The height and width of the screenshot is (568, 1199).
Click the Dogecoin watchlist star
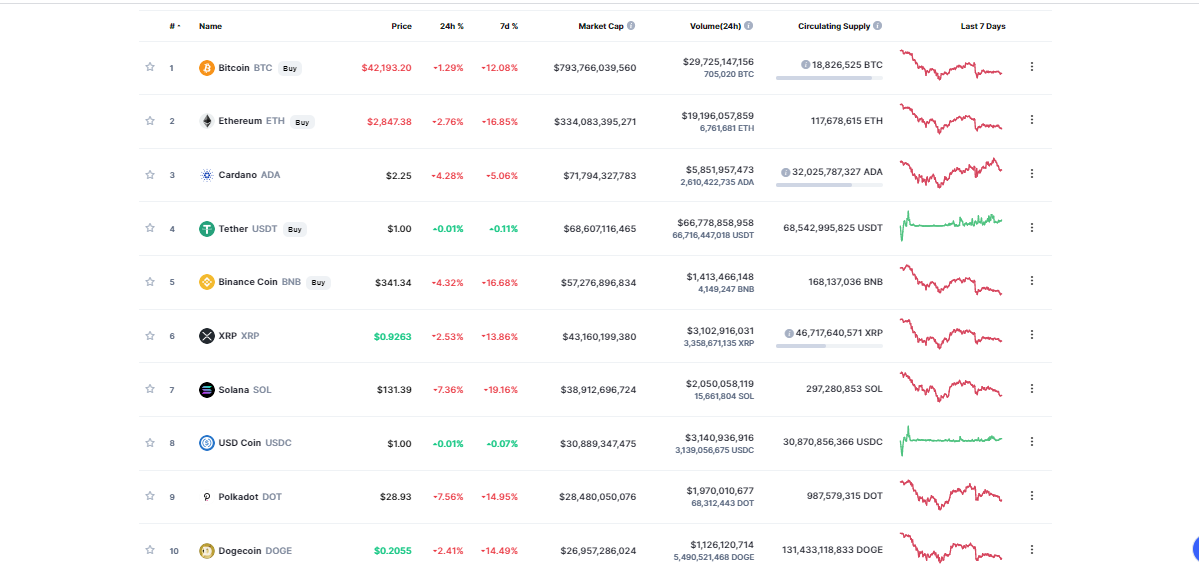tap(150, 550)
